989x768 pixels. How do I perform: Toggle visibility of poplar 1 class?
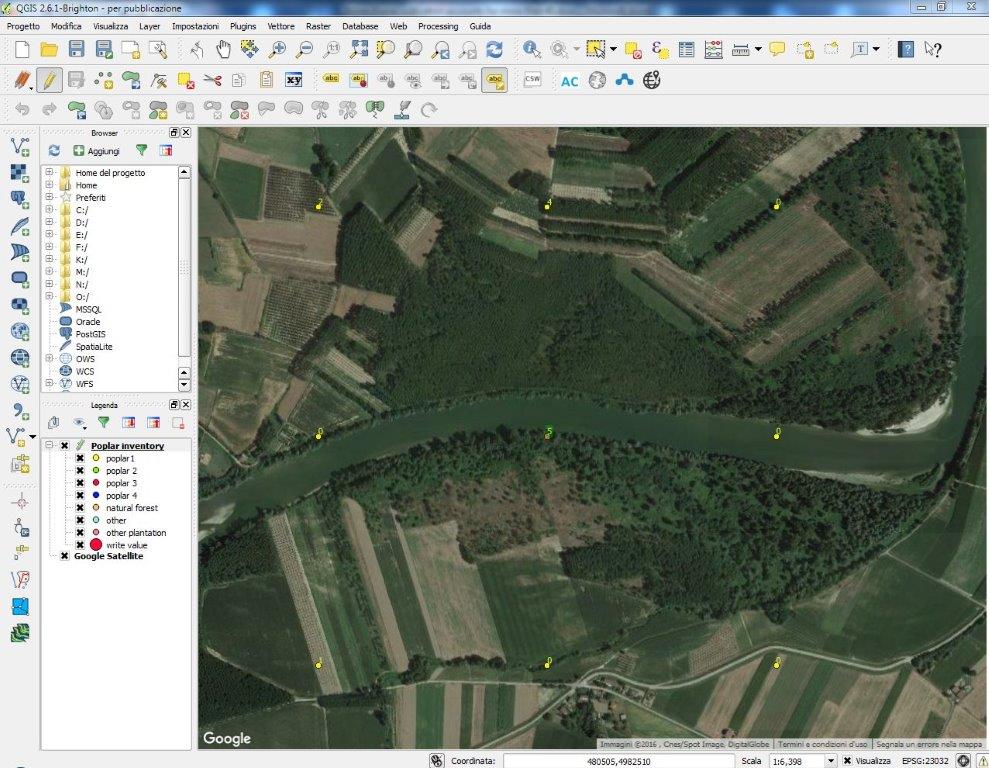click(80, 458)
